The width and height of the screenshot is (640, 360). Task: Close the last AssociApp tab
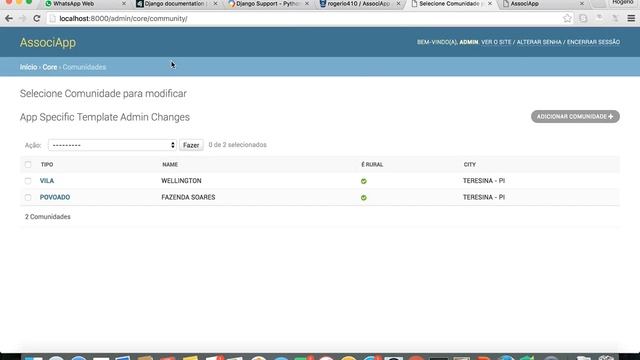pyautogui.click(x=582, y=4)
